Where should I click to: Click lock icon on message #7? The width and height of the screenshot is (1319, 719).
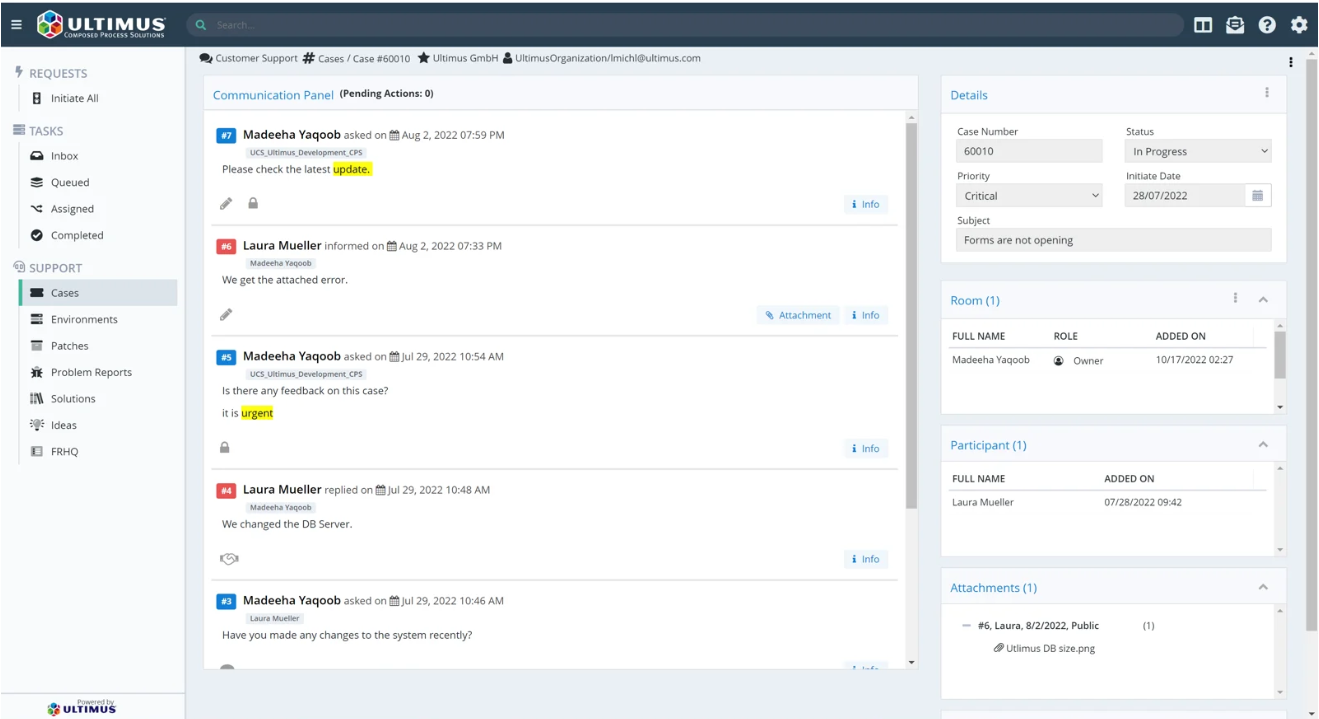(x=253, y=203)
